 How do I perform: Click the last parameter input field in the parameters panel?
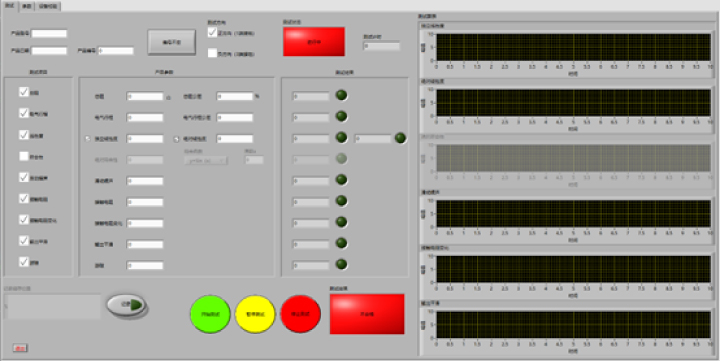[145, 265]
